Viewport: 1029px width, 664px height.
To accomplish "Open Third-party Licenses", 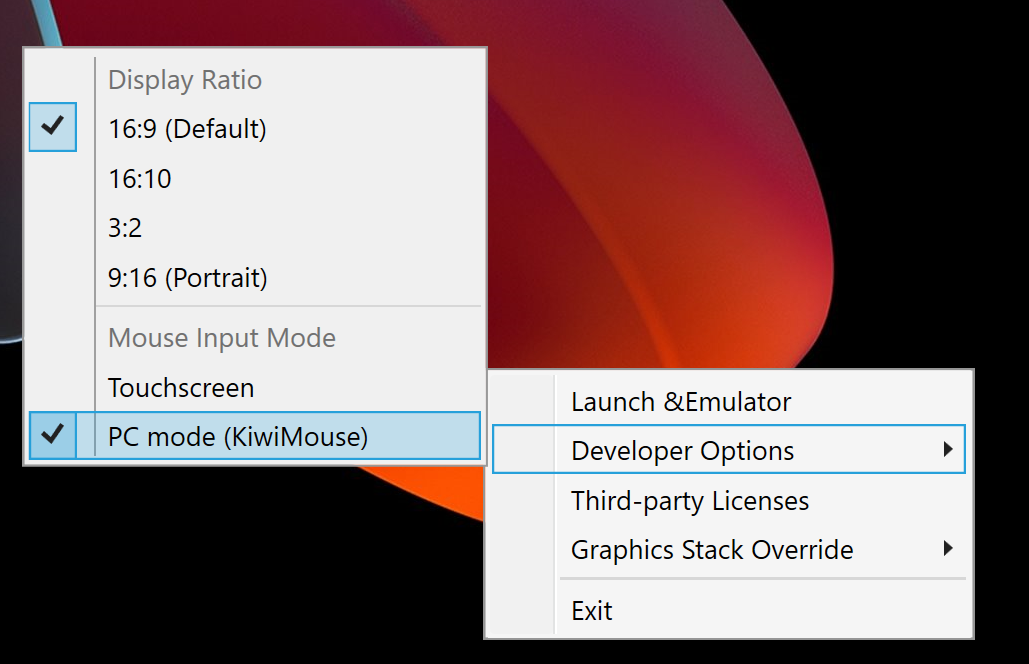I will tap(689, 500).
